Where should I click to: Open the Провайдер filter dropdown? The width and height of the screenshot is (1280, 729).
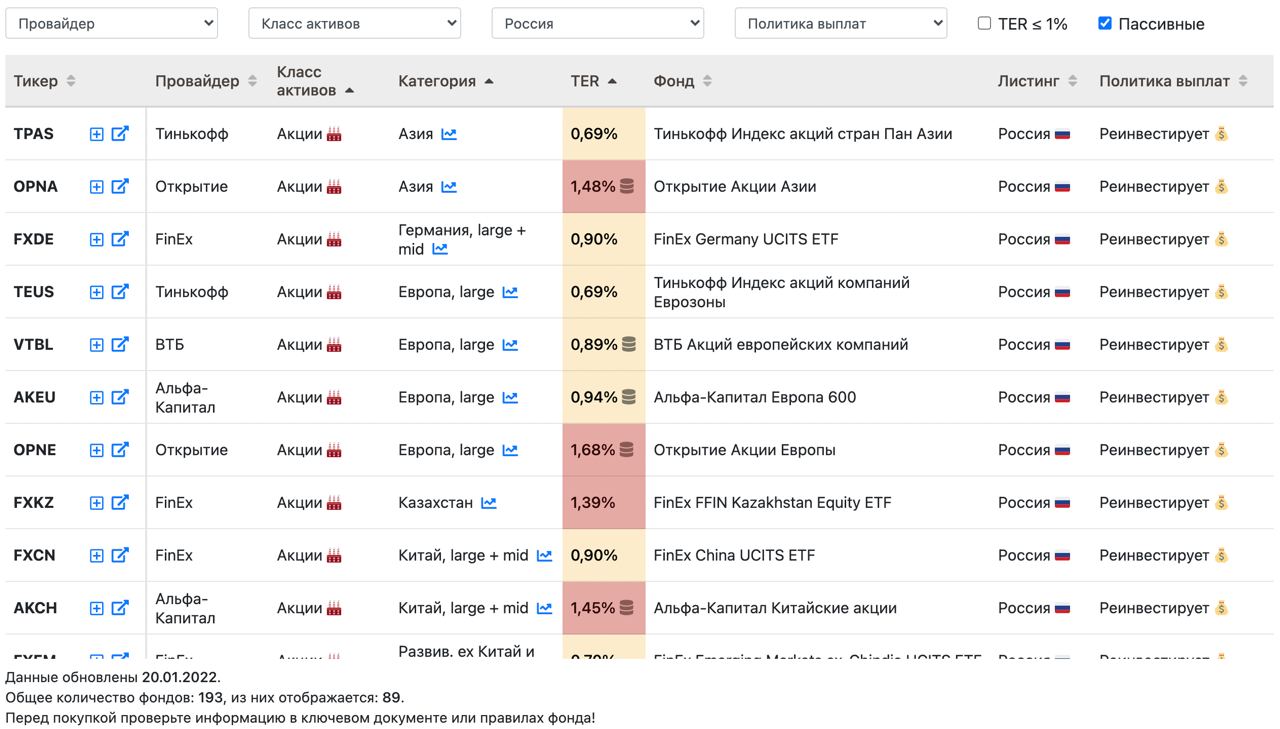pos(112,23)
